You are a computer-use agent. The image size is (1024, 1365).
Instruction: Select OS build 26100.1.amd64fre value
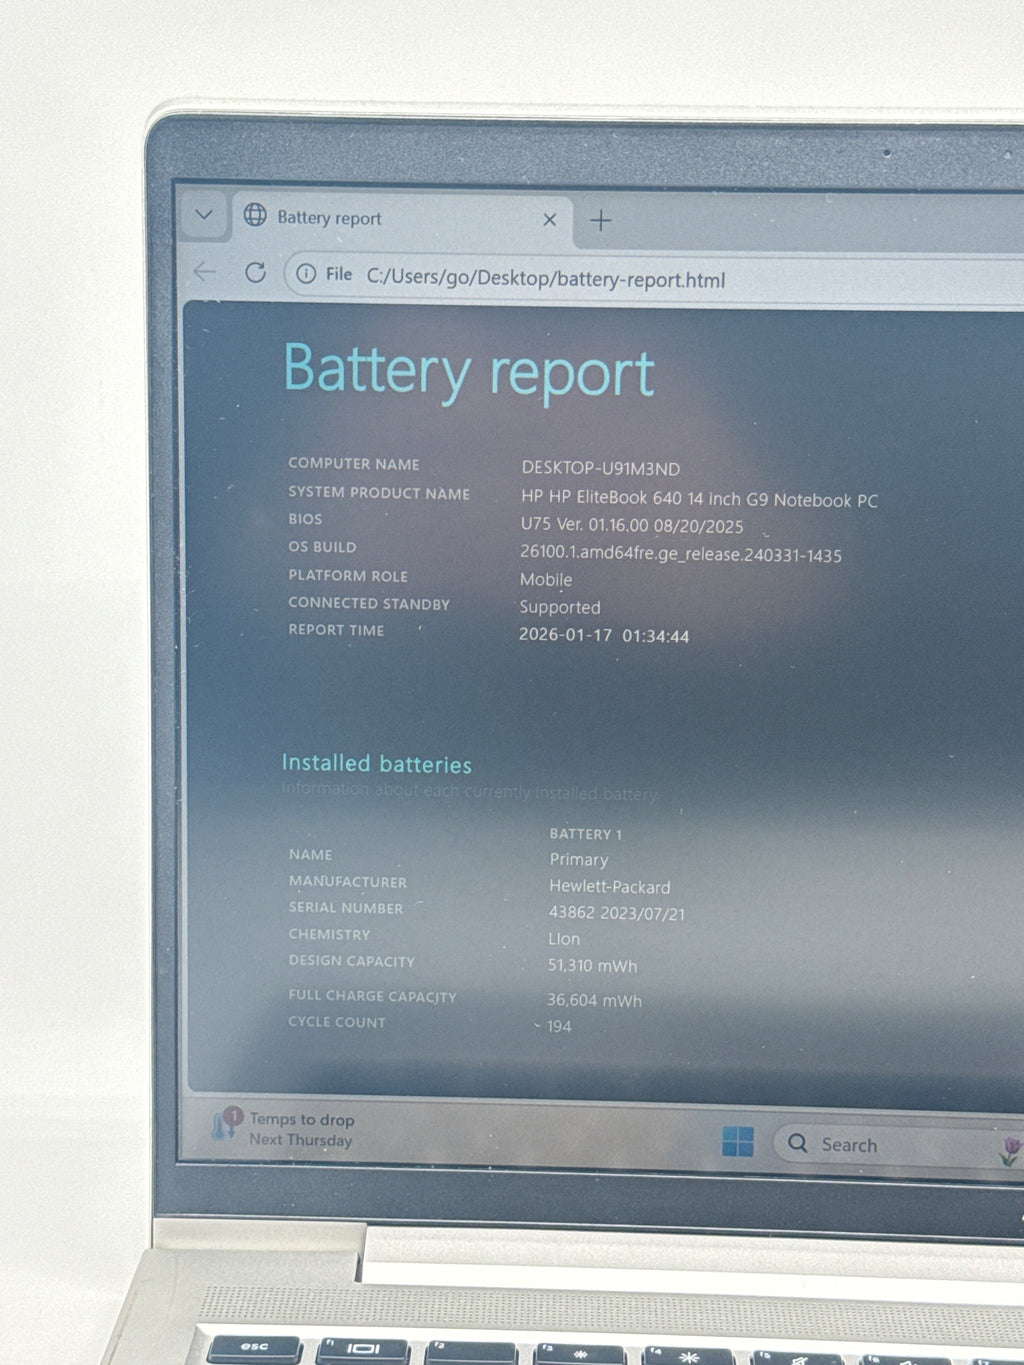pyautogui.click(x=680, y=554)
